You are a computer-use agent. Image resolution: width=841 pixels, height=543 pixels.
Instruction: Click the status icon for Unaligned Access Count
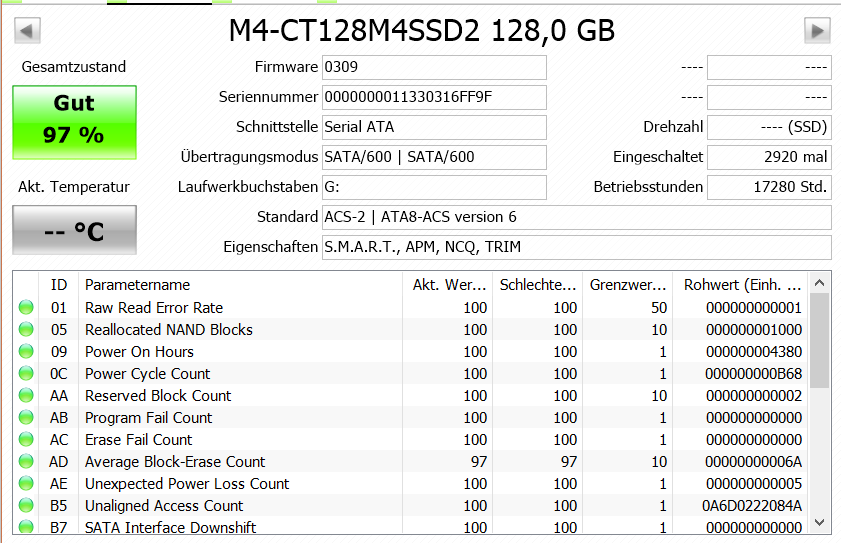[26, 505]
